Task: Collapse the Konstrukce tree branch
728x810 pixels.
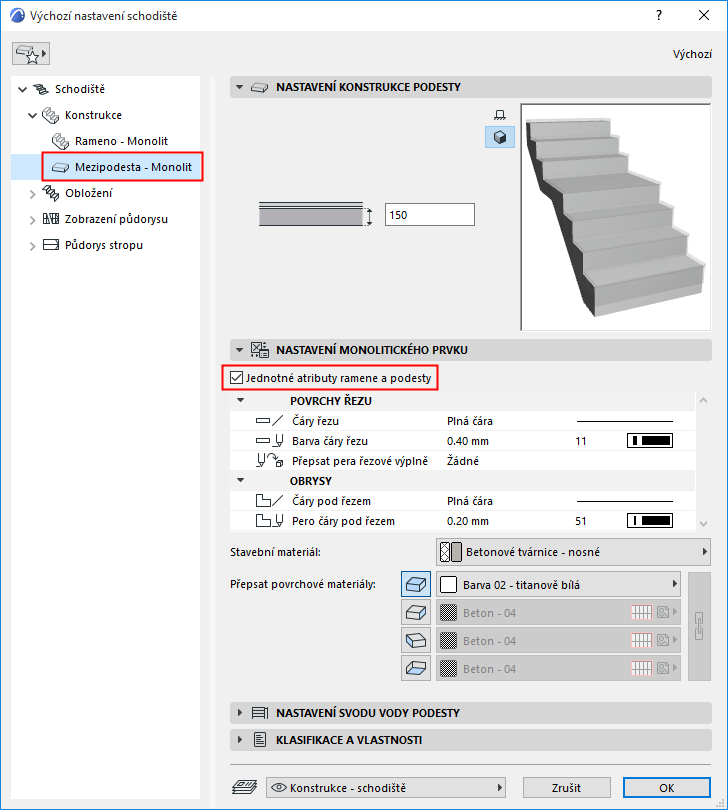Action: (x=32, y=115)
